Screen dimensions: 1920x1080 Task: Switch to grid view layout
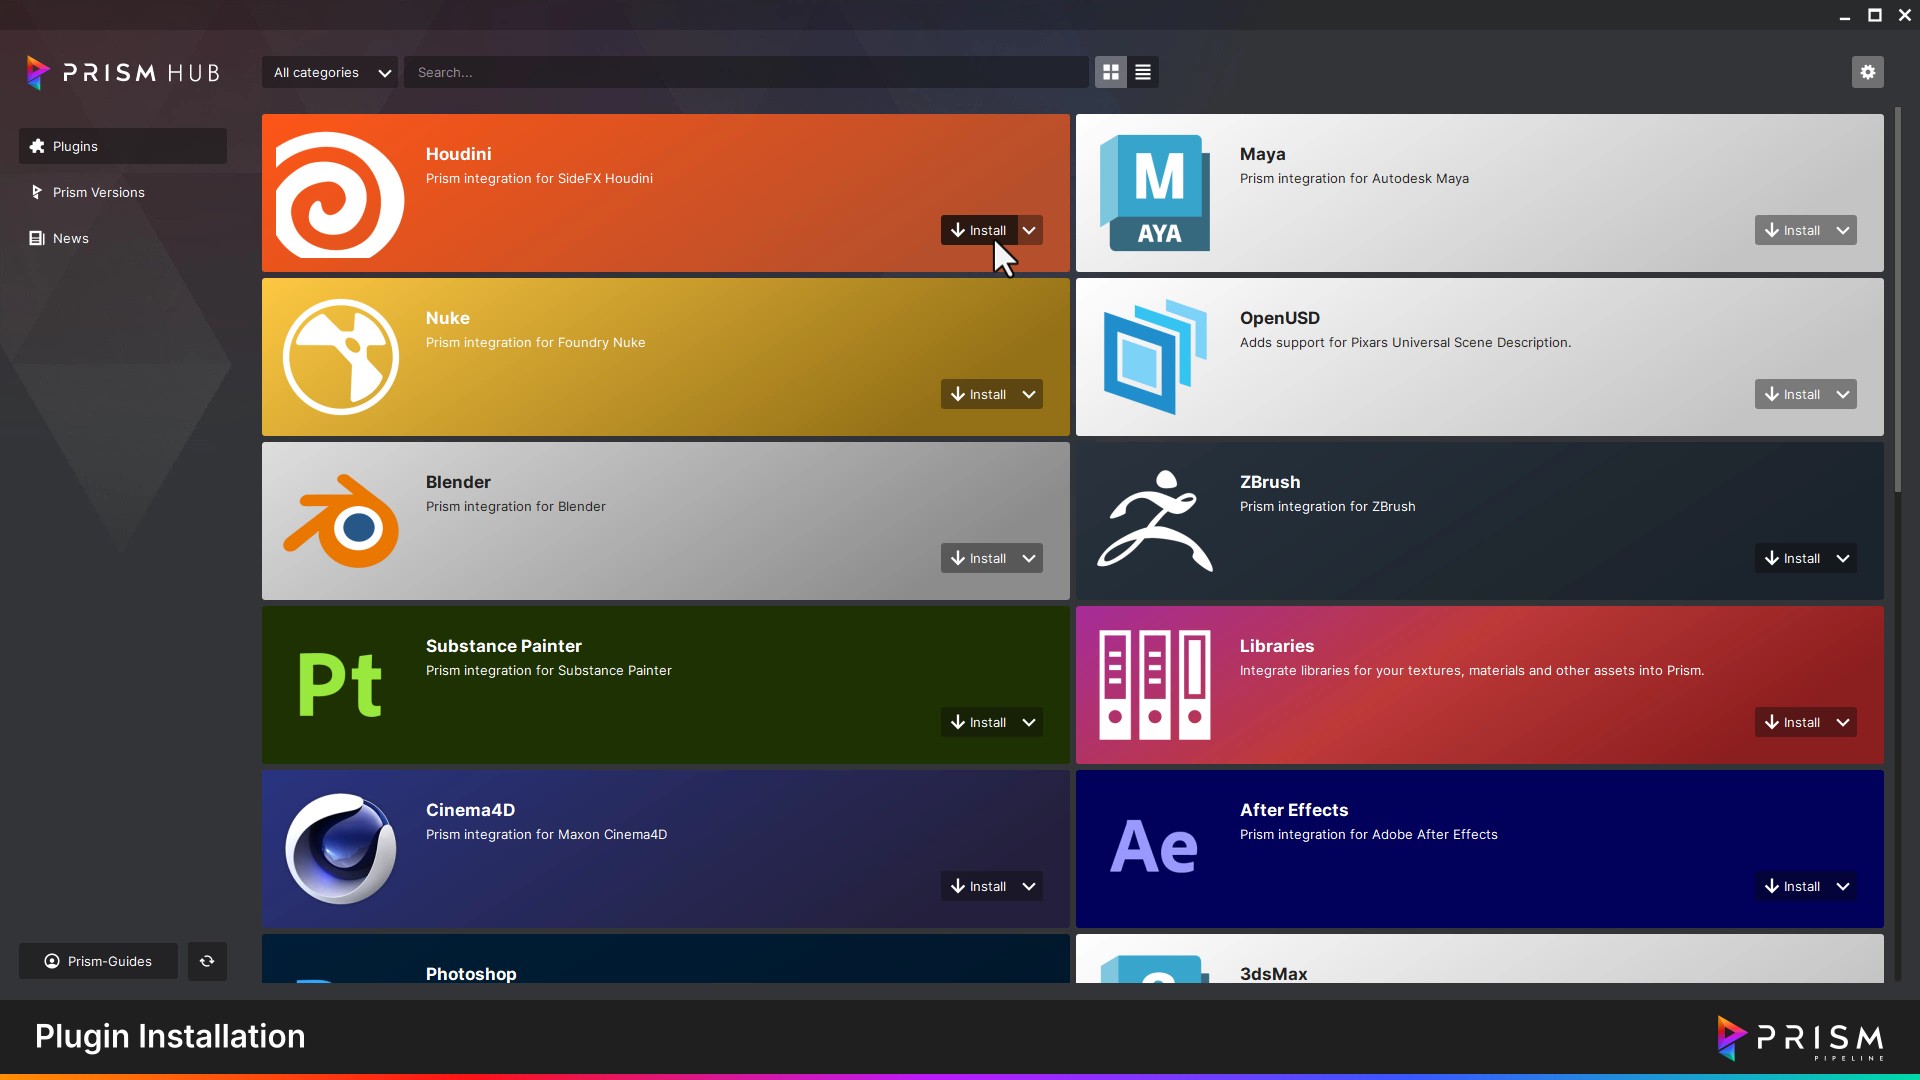click(x=1111, y=72)
